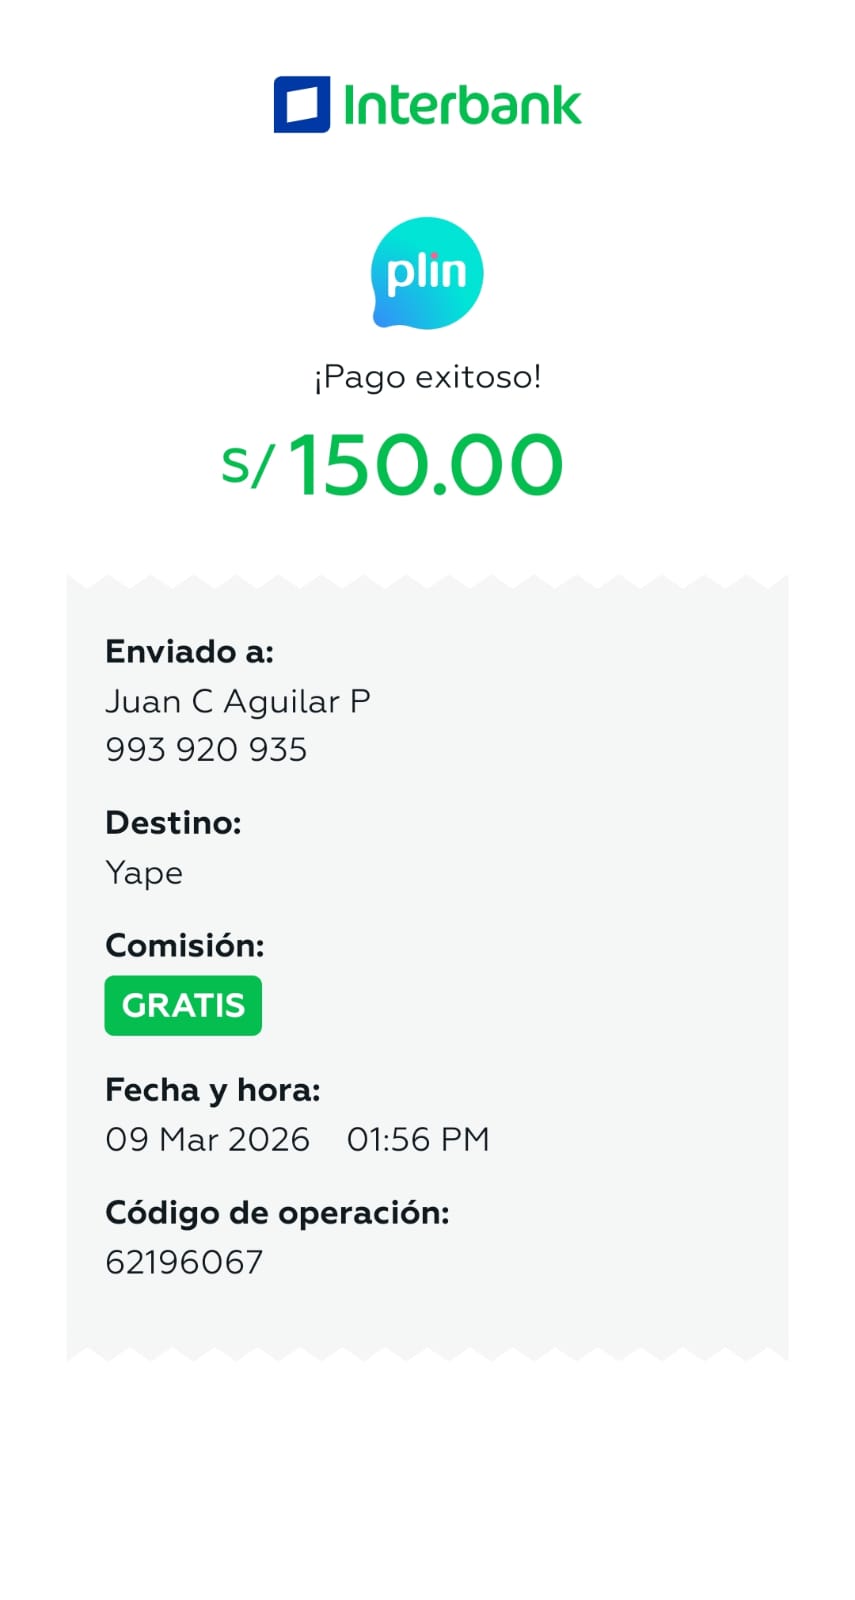This screenshot has height=1600, width=855.
Task: Click the date 09 Mar 2026
Action: coord(207,1139)
